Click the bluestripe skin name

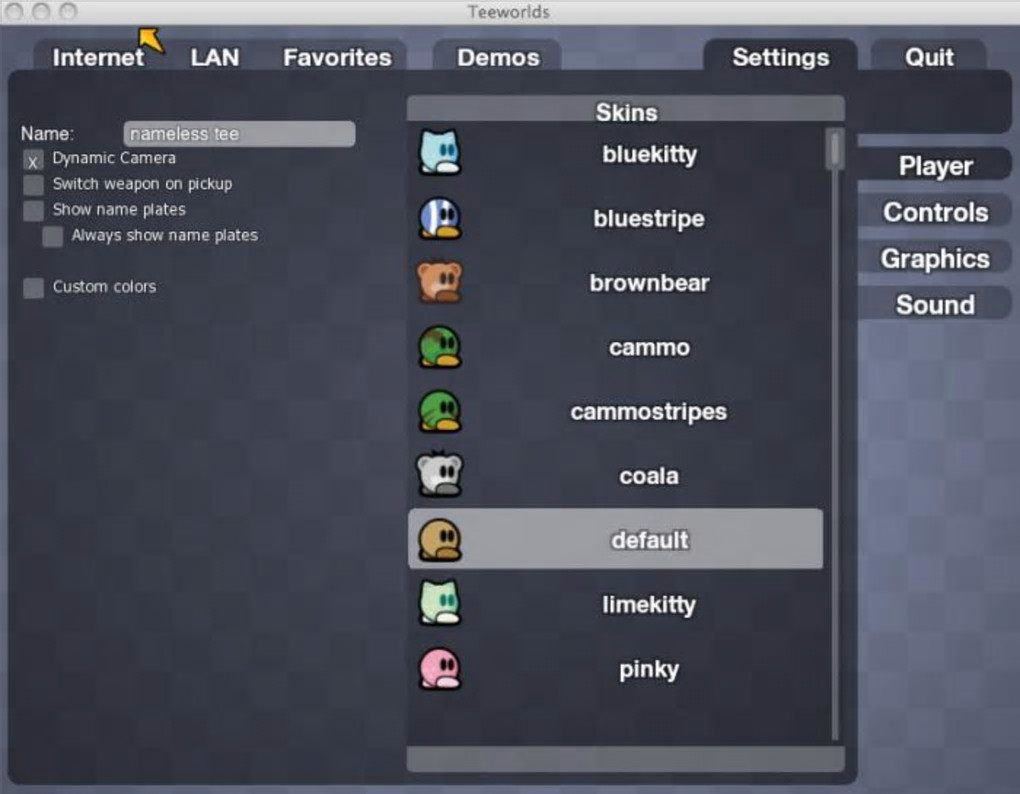(x=649, y=218)
